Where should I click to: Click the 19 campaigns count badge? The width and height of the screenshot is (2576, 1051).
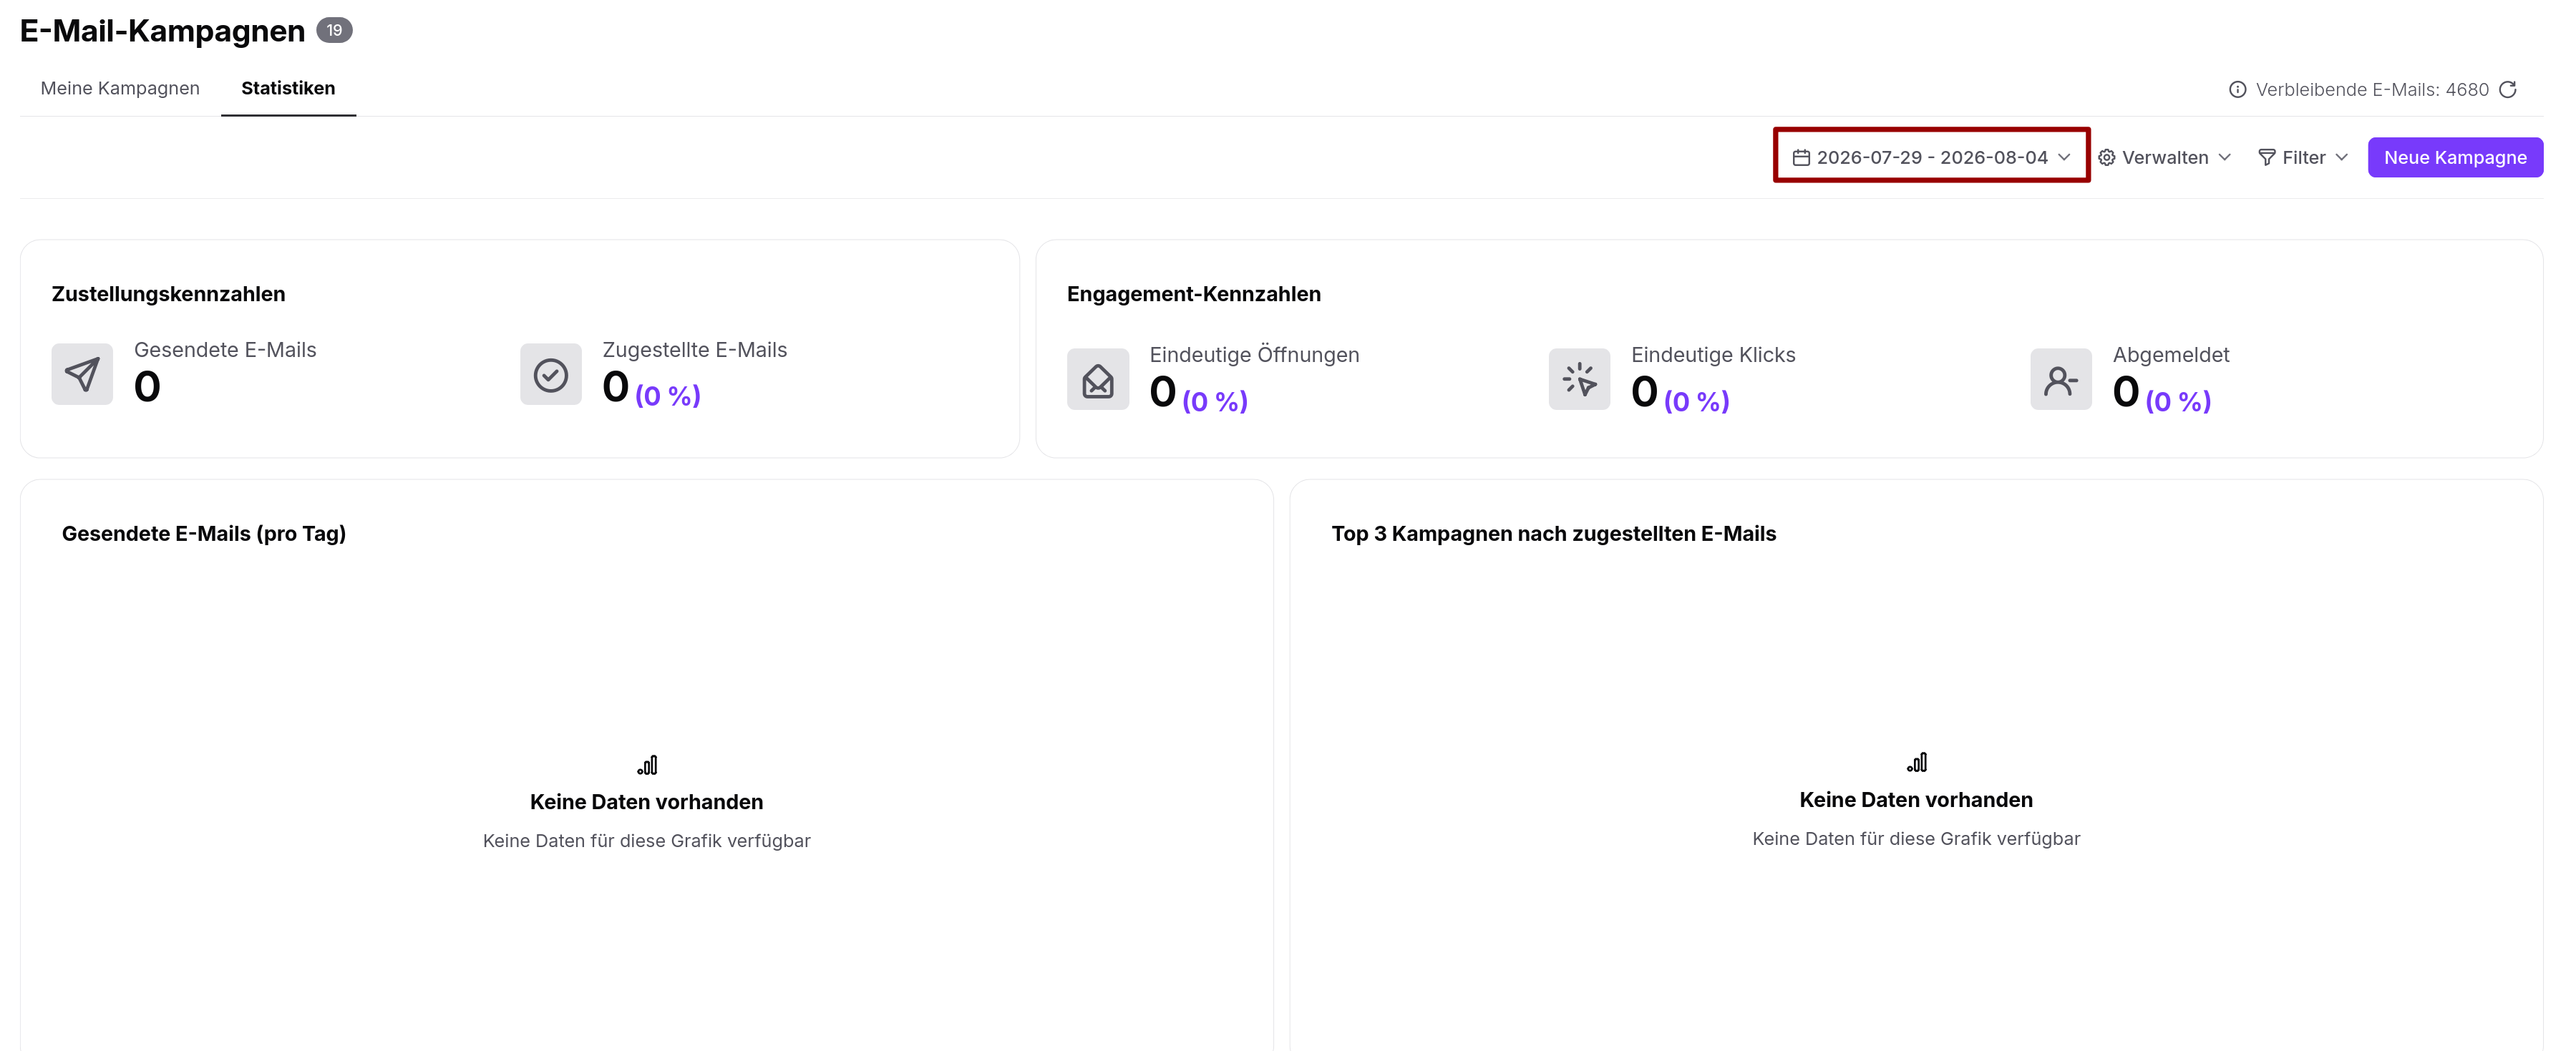tap(334, 31)
